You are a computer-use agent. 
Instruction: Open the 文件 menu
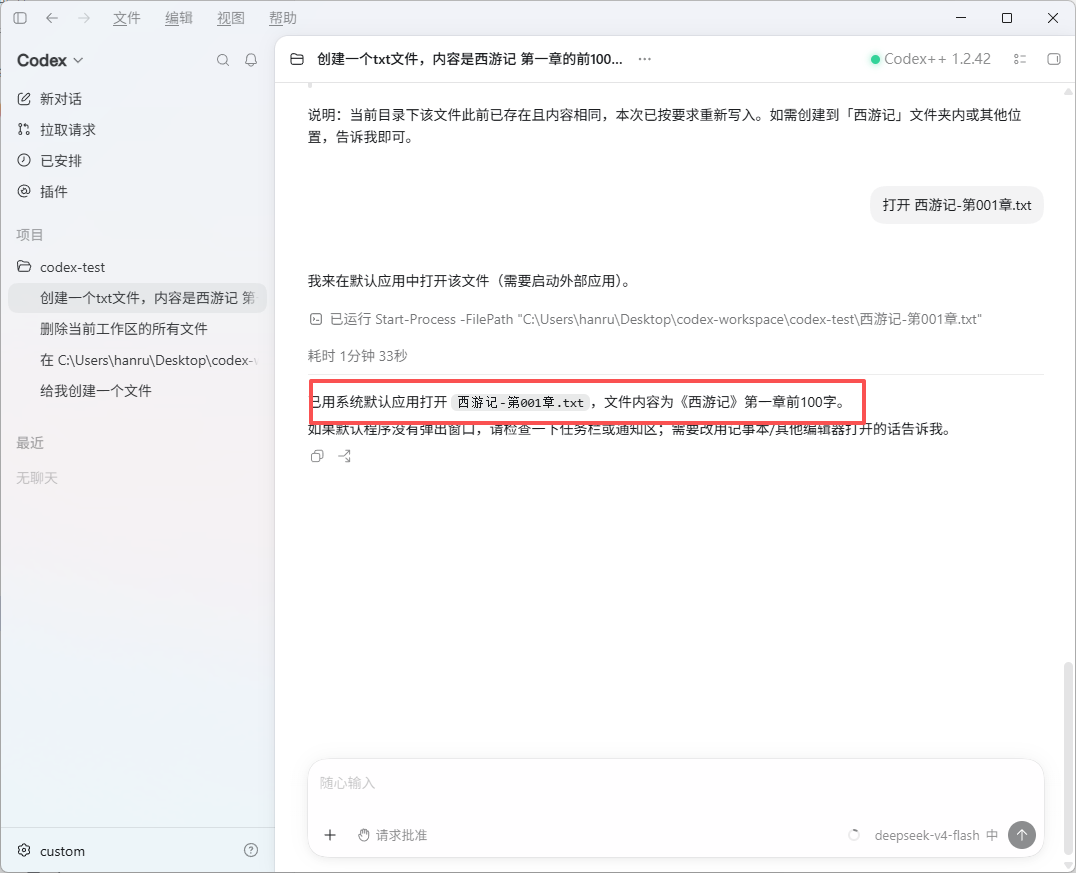coord(126,19)
